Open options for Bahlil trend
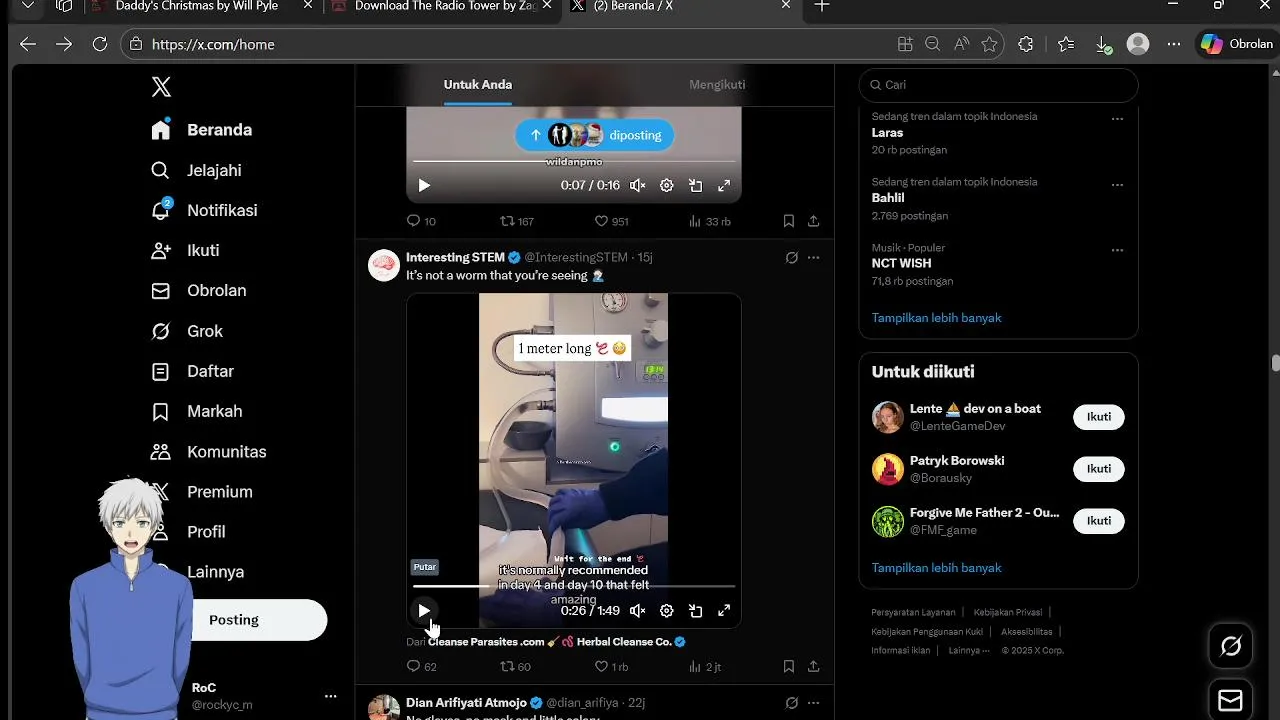 pos(1118,185)
